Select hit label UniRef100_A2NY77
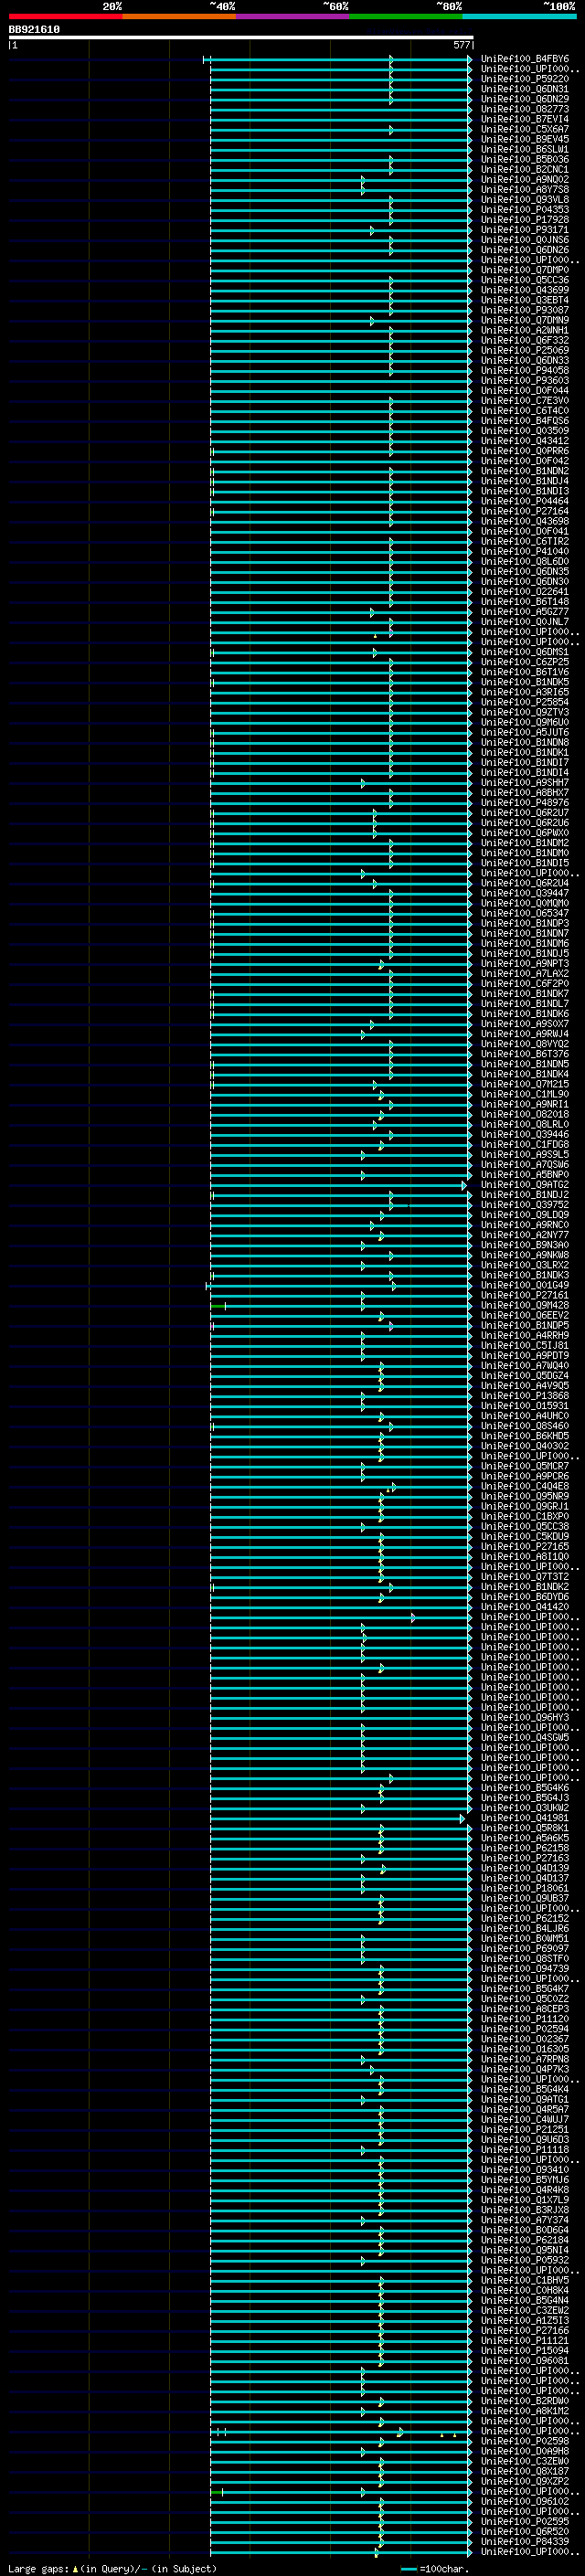The height and width of the screenshot is (2576, 585). pyautogui.click(x=525, y=1235)
